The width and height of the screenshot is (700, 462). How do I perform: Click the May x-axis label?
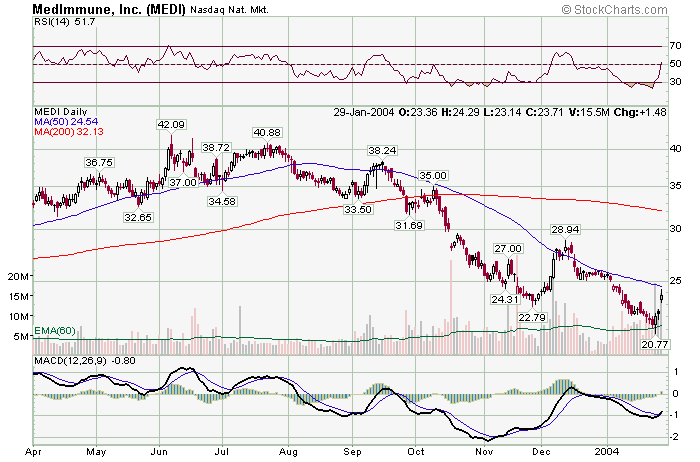click(96, 452)
